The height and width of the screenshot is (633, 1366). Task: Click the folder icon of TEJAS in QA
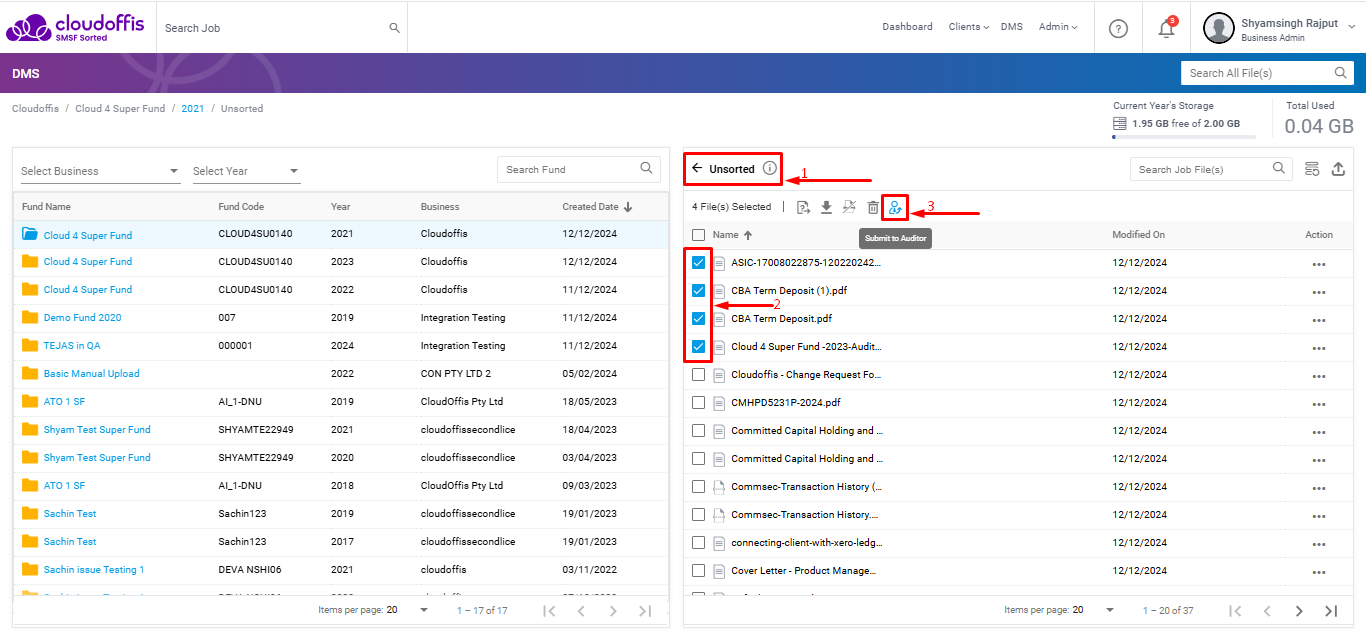tap(30, 345)
